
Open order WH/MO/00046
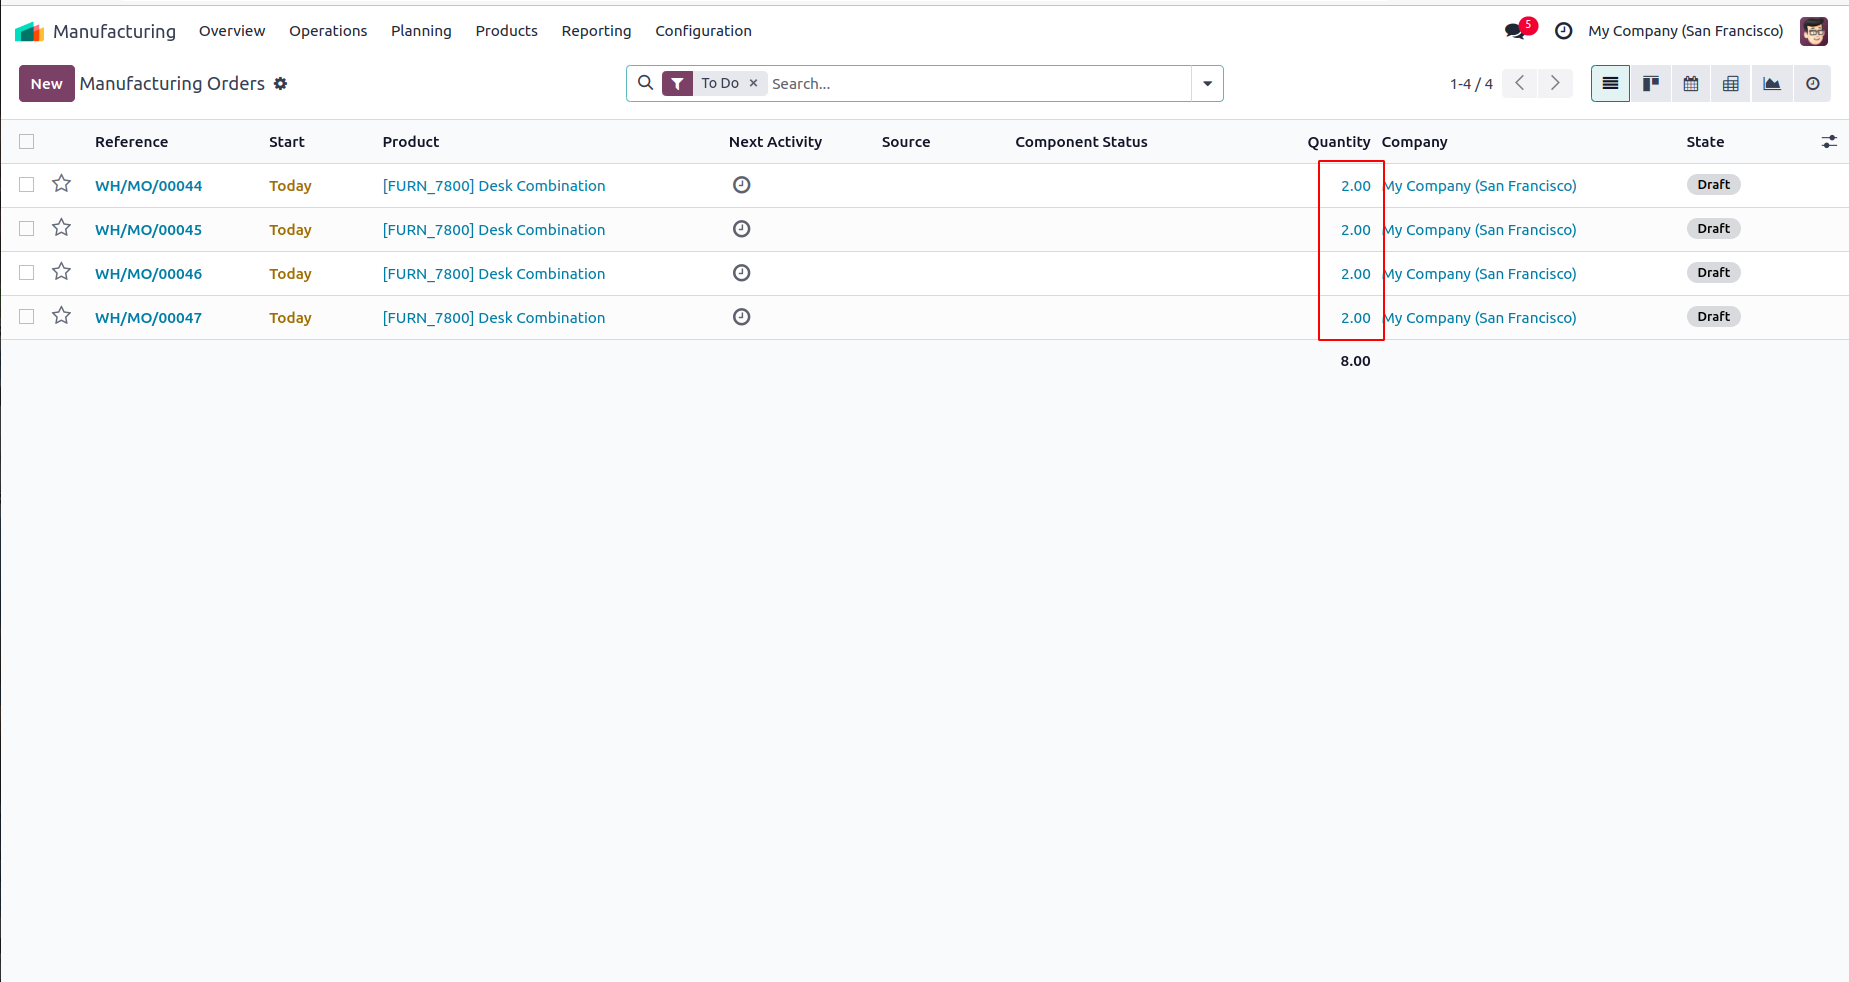148,274
